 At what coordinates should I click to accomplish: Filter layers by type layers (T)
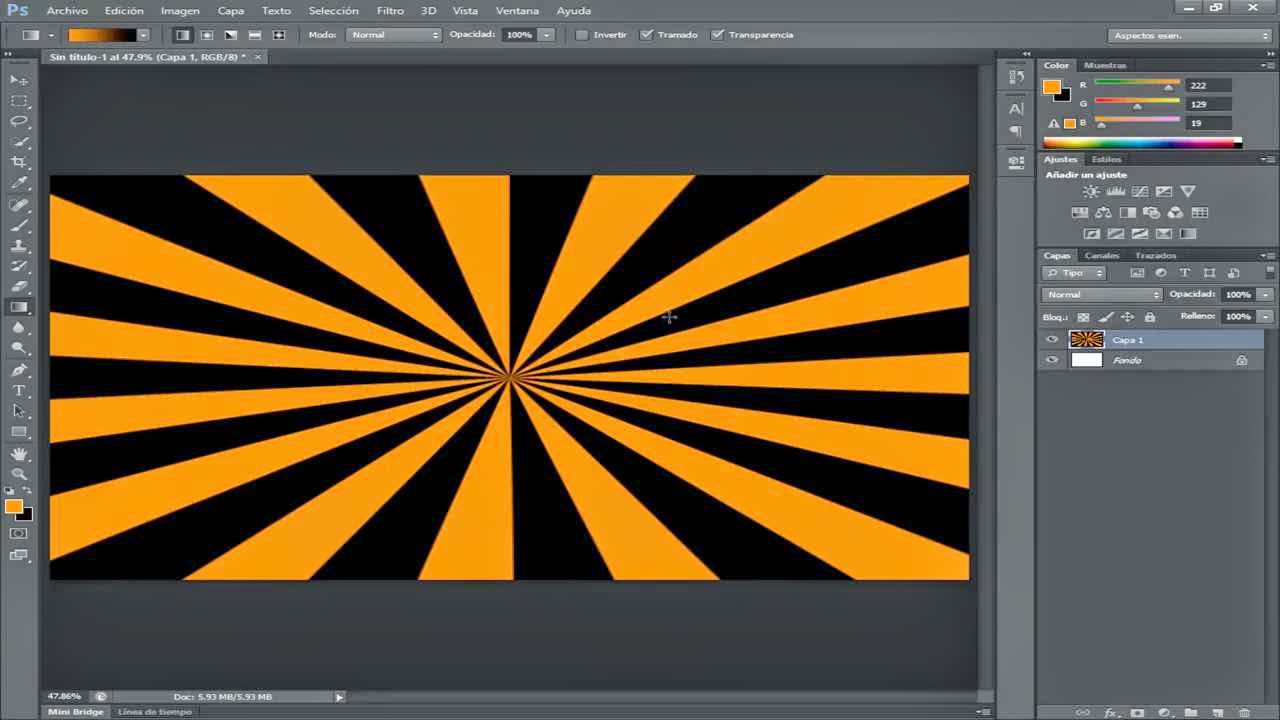tap(1185, 273)
